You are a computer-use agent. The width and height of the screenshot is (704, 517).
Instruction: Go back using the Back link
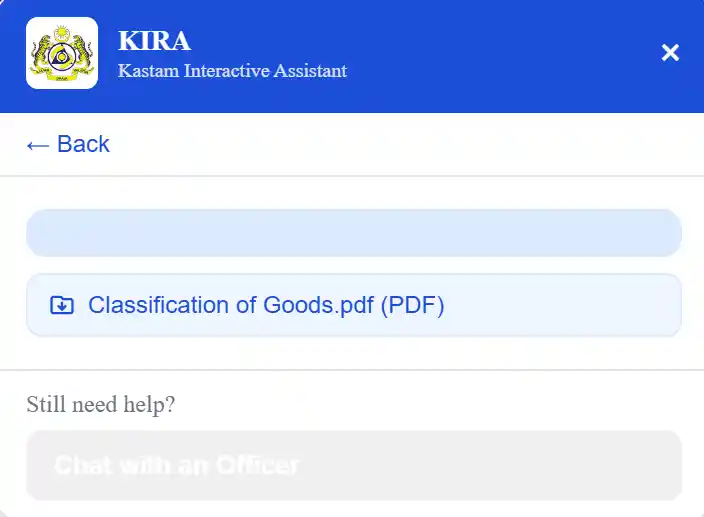pyautogui.click(x=68, y=144)
